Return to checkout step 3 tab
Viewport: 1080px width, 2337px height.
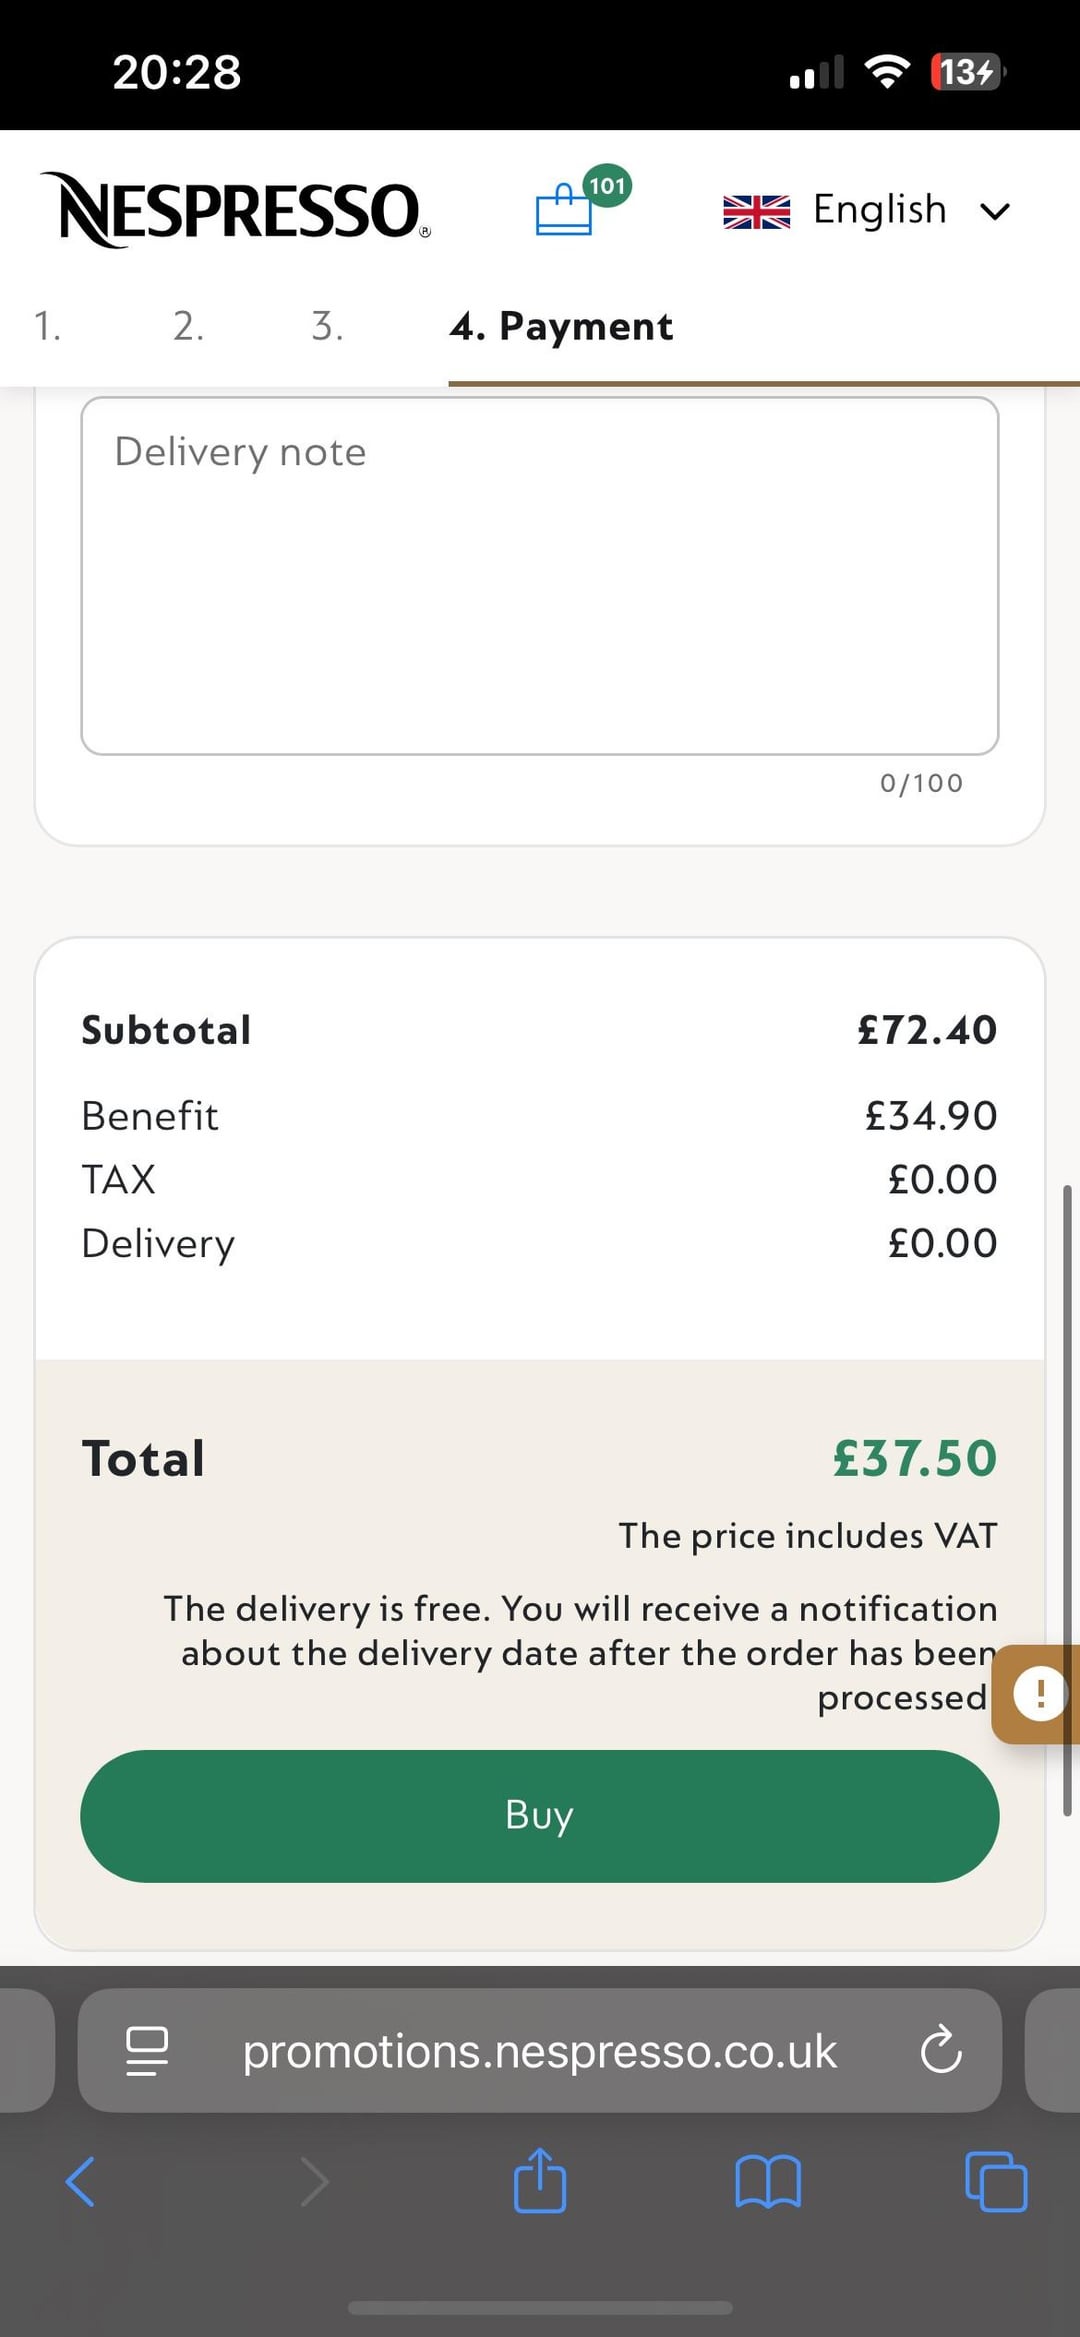coord(327,326)
